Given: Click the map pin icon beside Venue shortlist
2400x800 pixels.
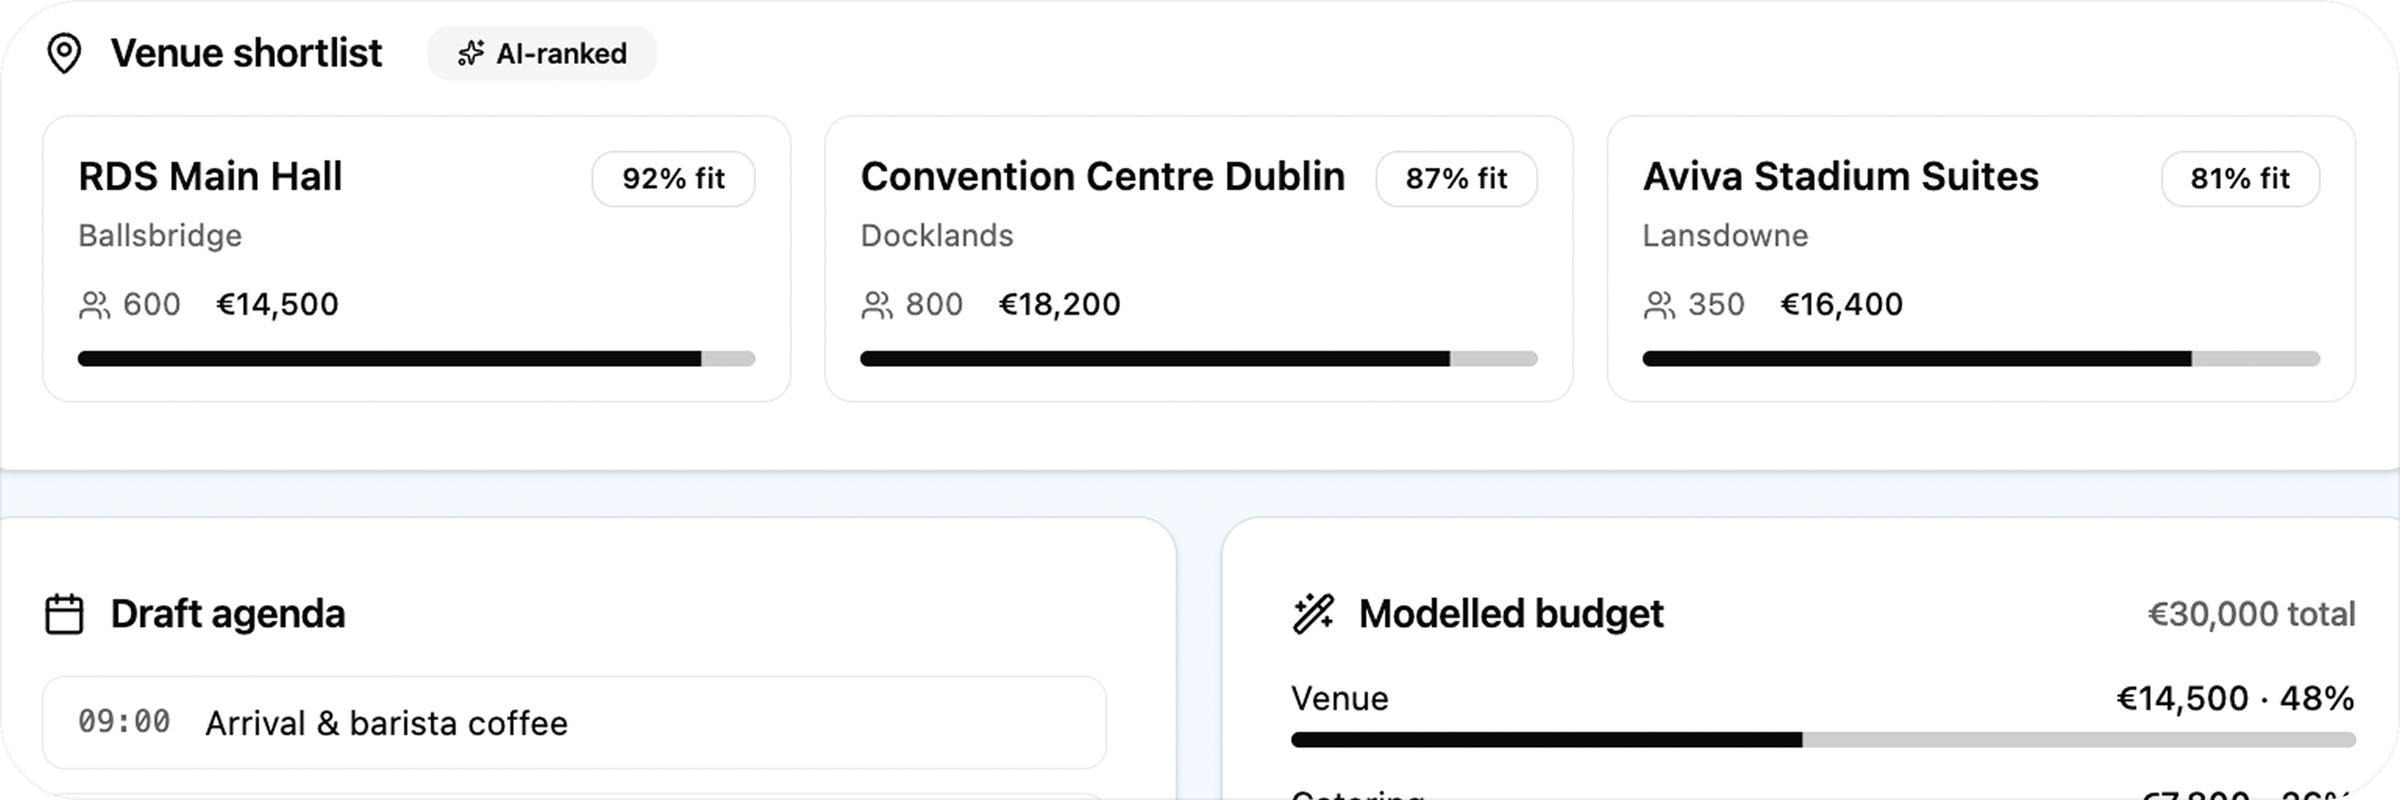Looking at the screenshot, I should pyautogui.click(x=64, y=54).
